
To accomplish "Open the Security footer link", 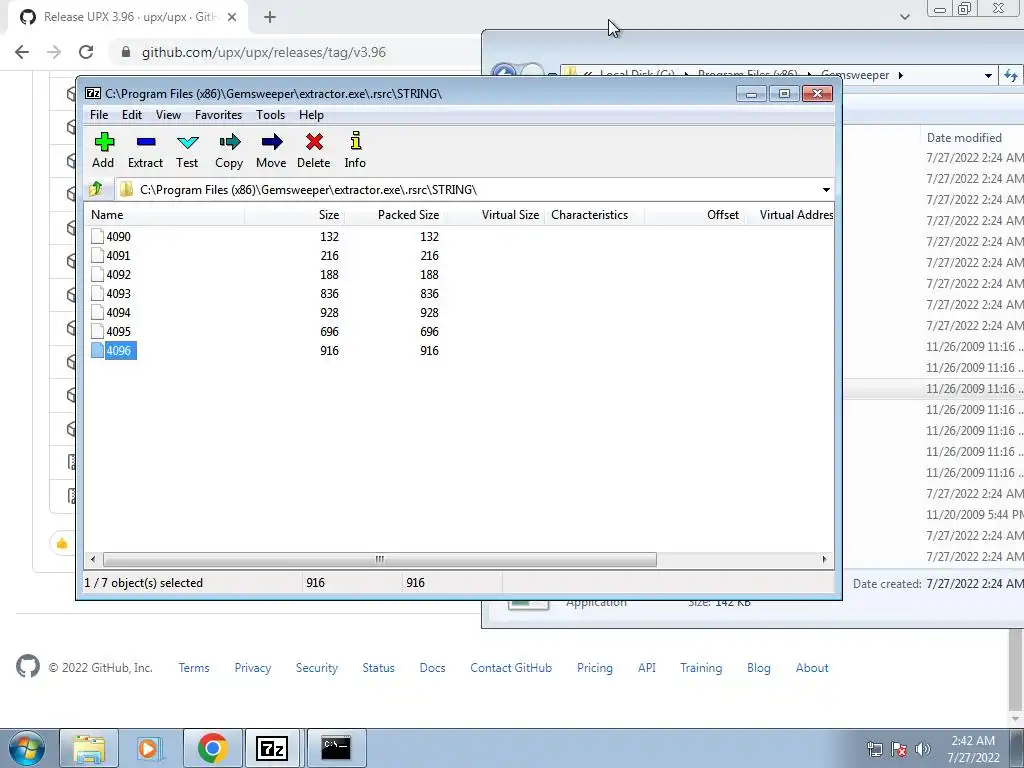I will tap(317, 667).
